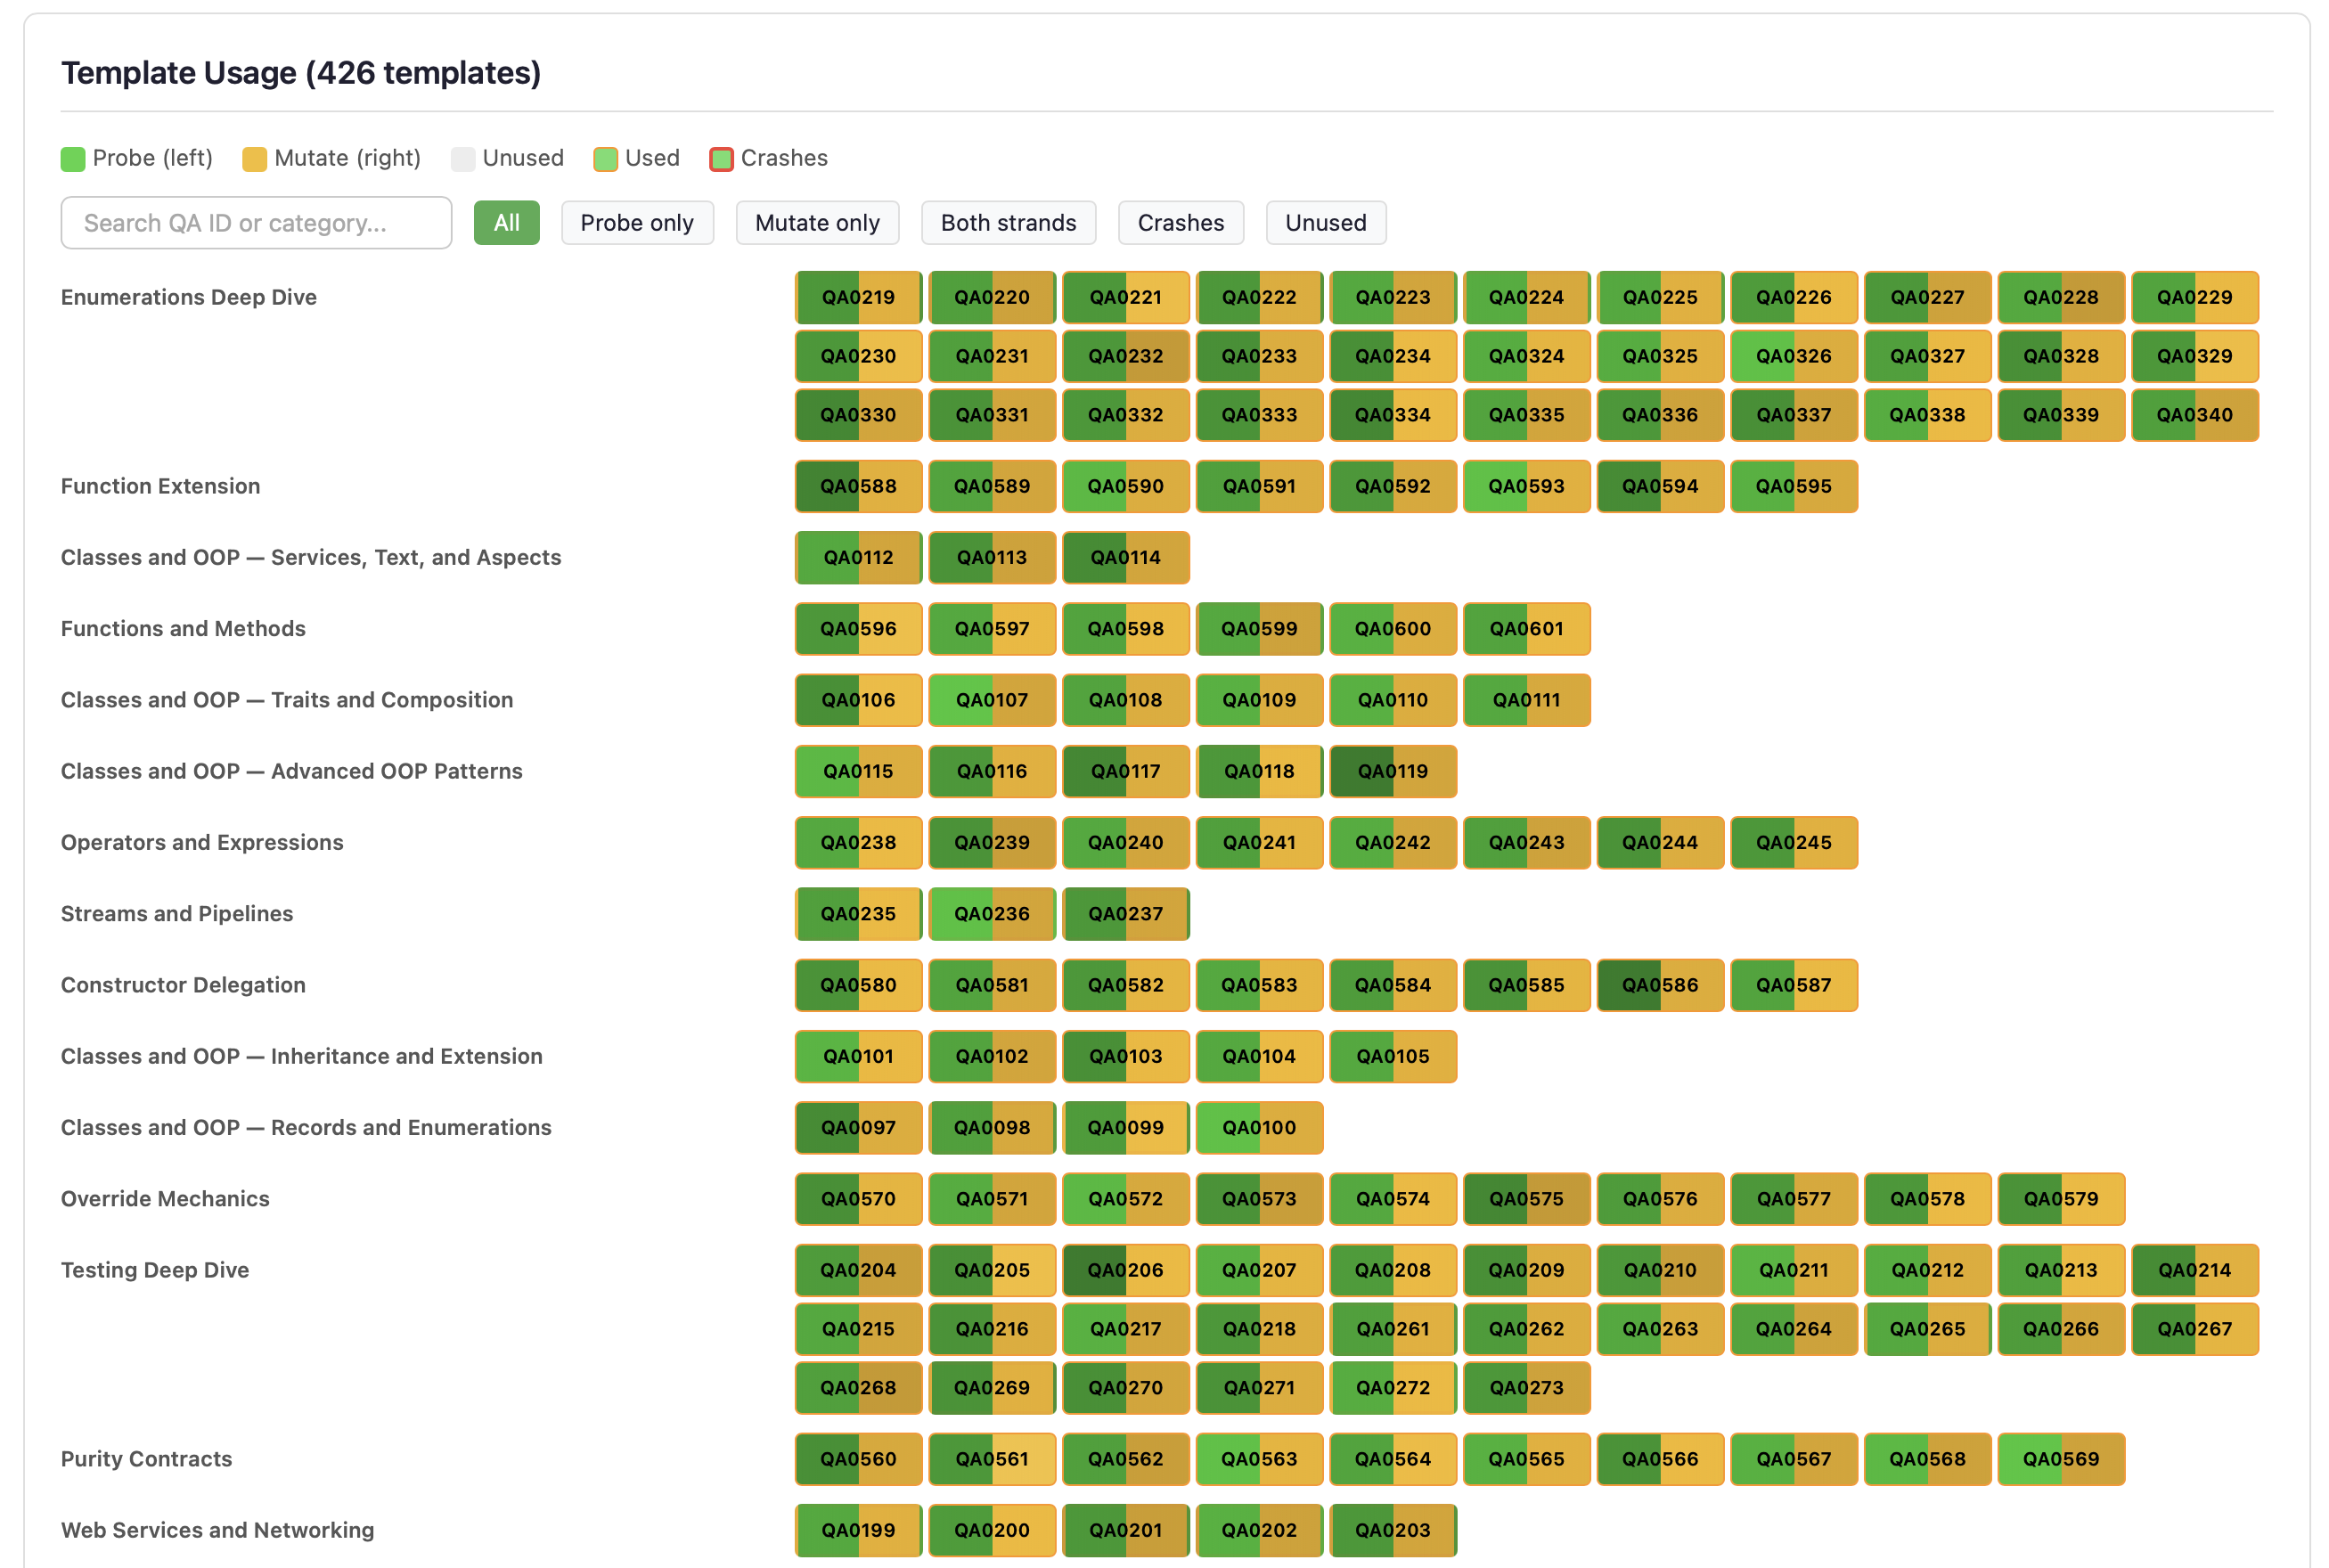
Task: Click QA0579 in the Override Mechanics row
Action: point(2061,1198)
